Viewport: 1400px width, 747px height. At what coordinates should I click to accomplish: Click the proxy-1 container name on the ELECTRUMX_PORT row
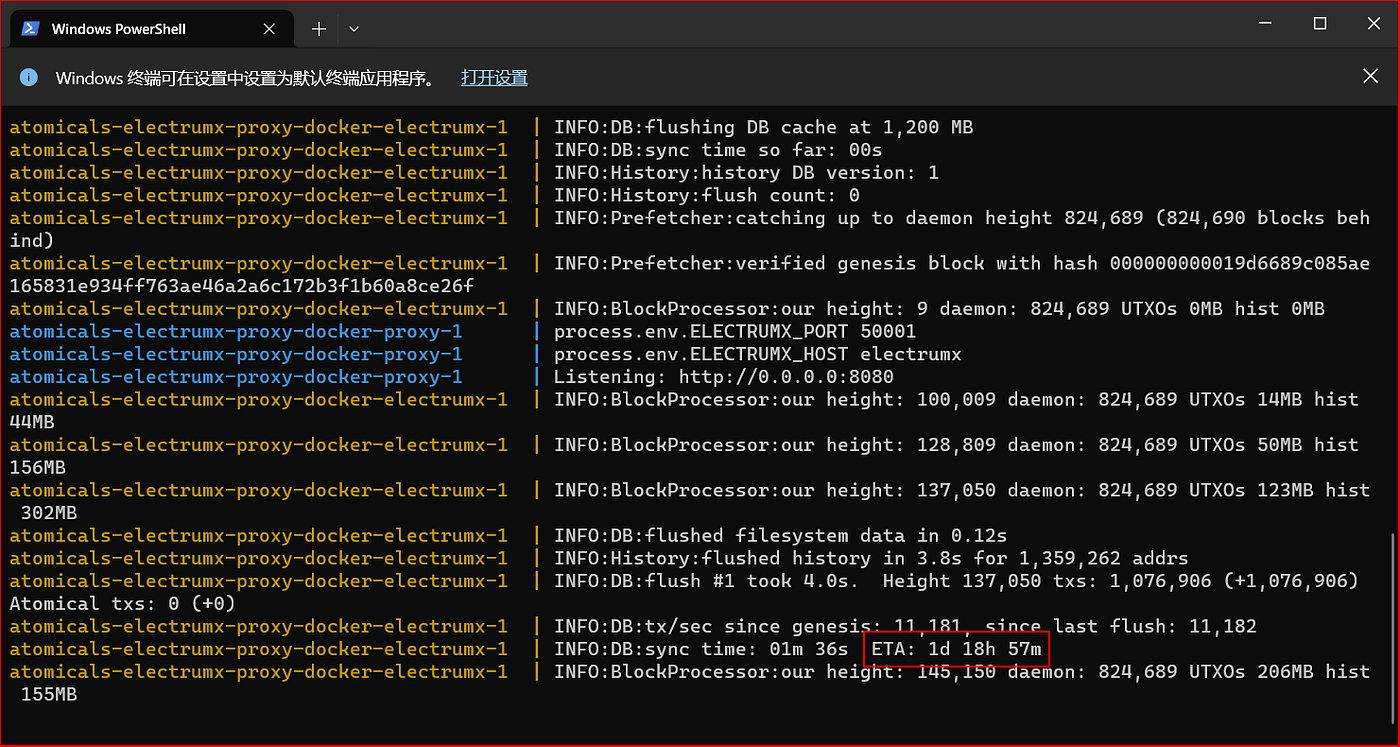point(236,331)
